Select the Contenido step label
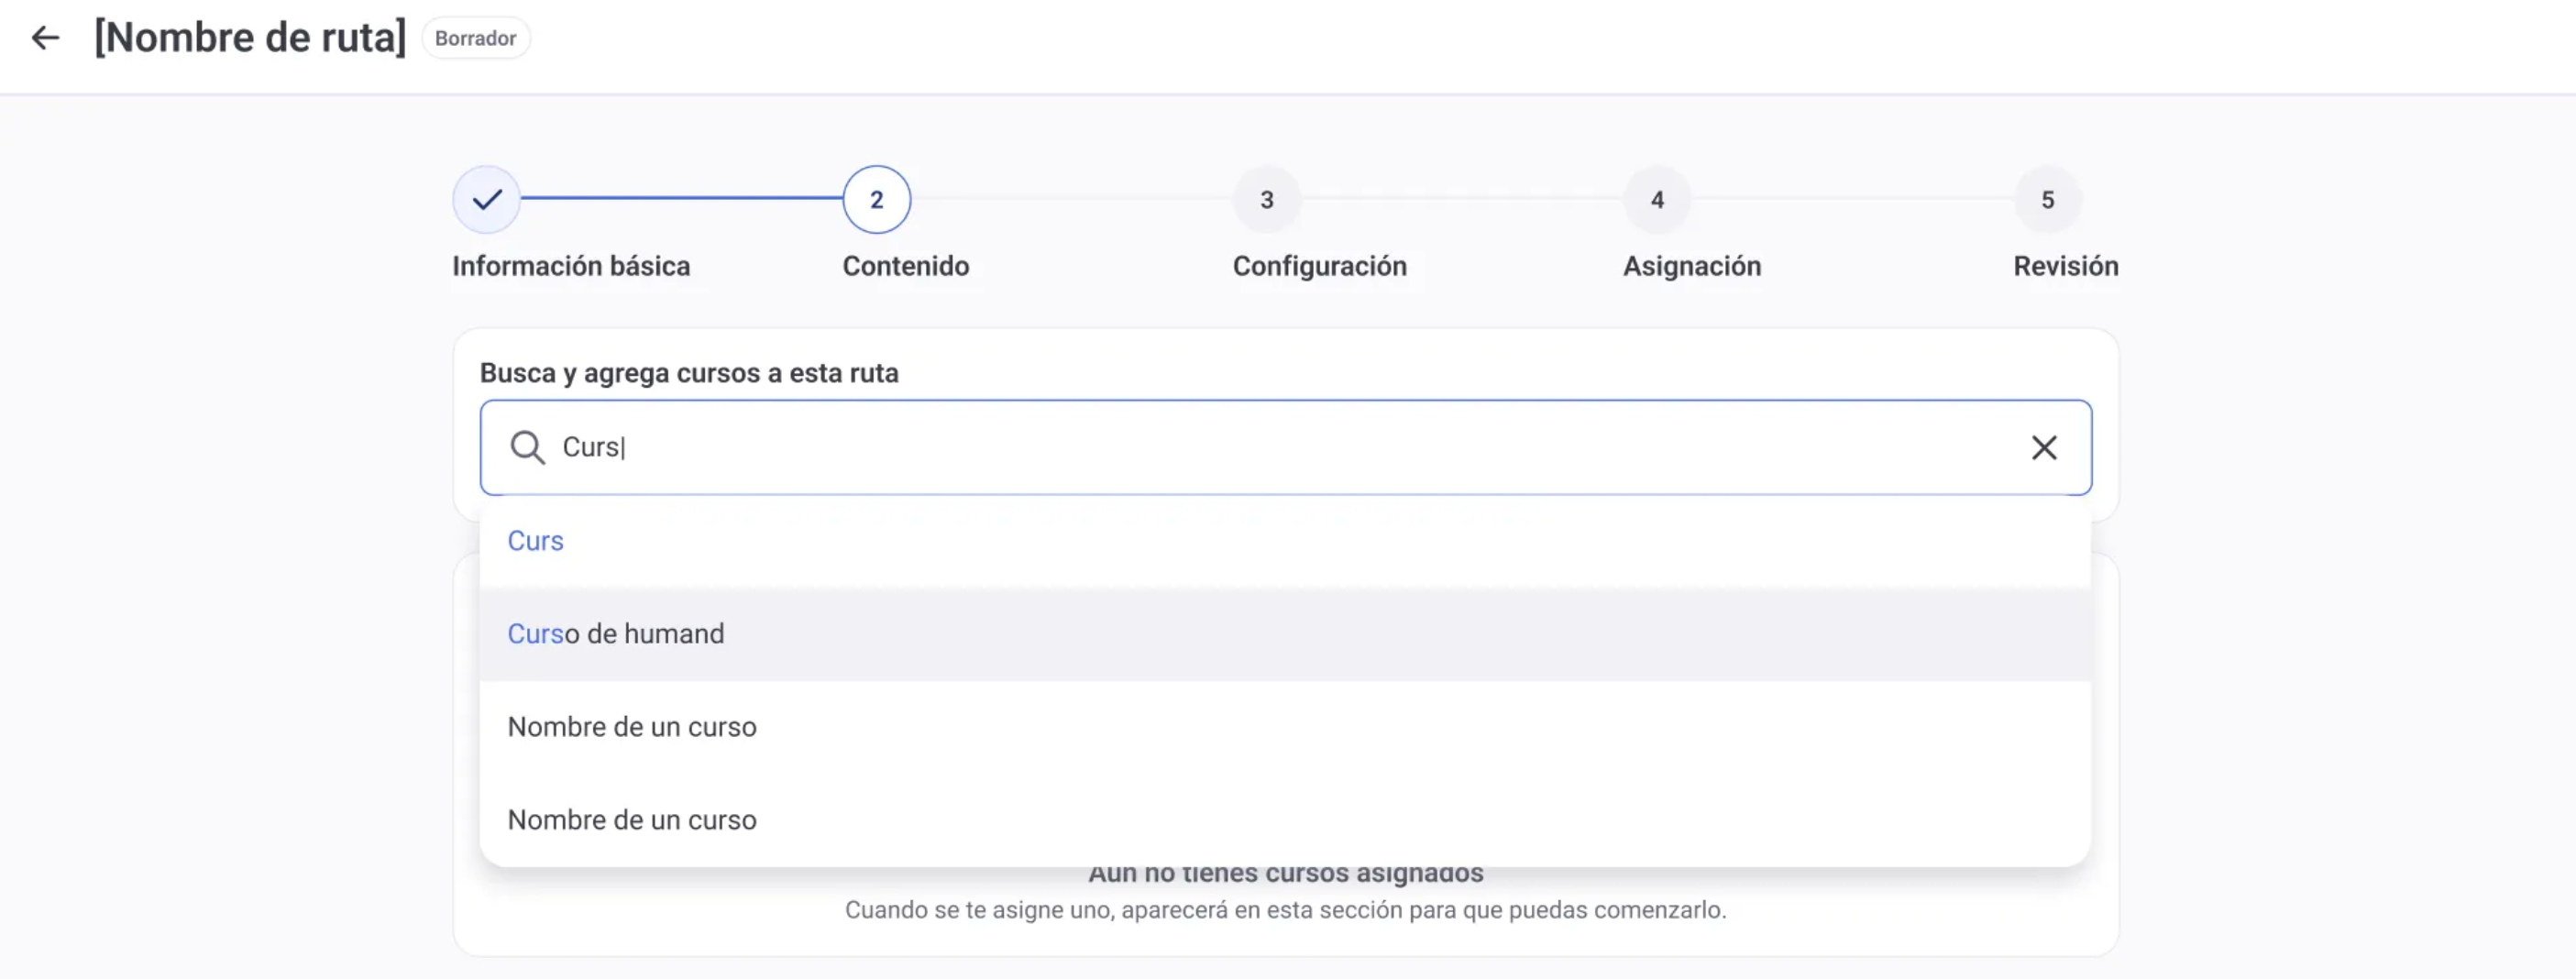Screen dimensions: 2576x979 click(905, 266)
